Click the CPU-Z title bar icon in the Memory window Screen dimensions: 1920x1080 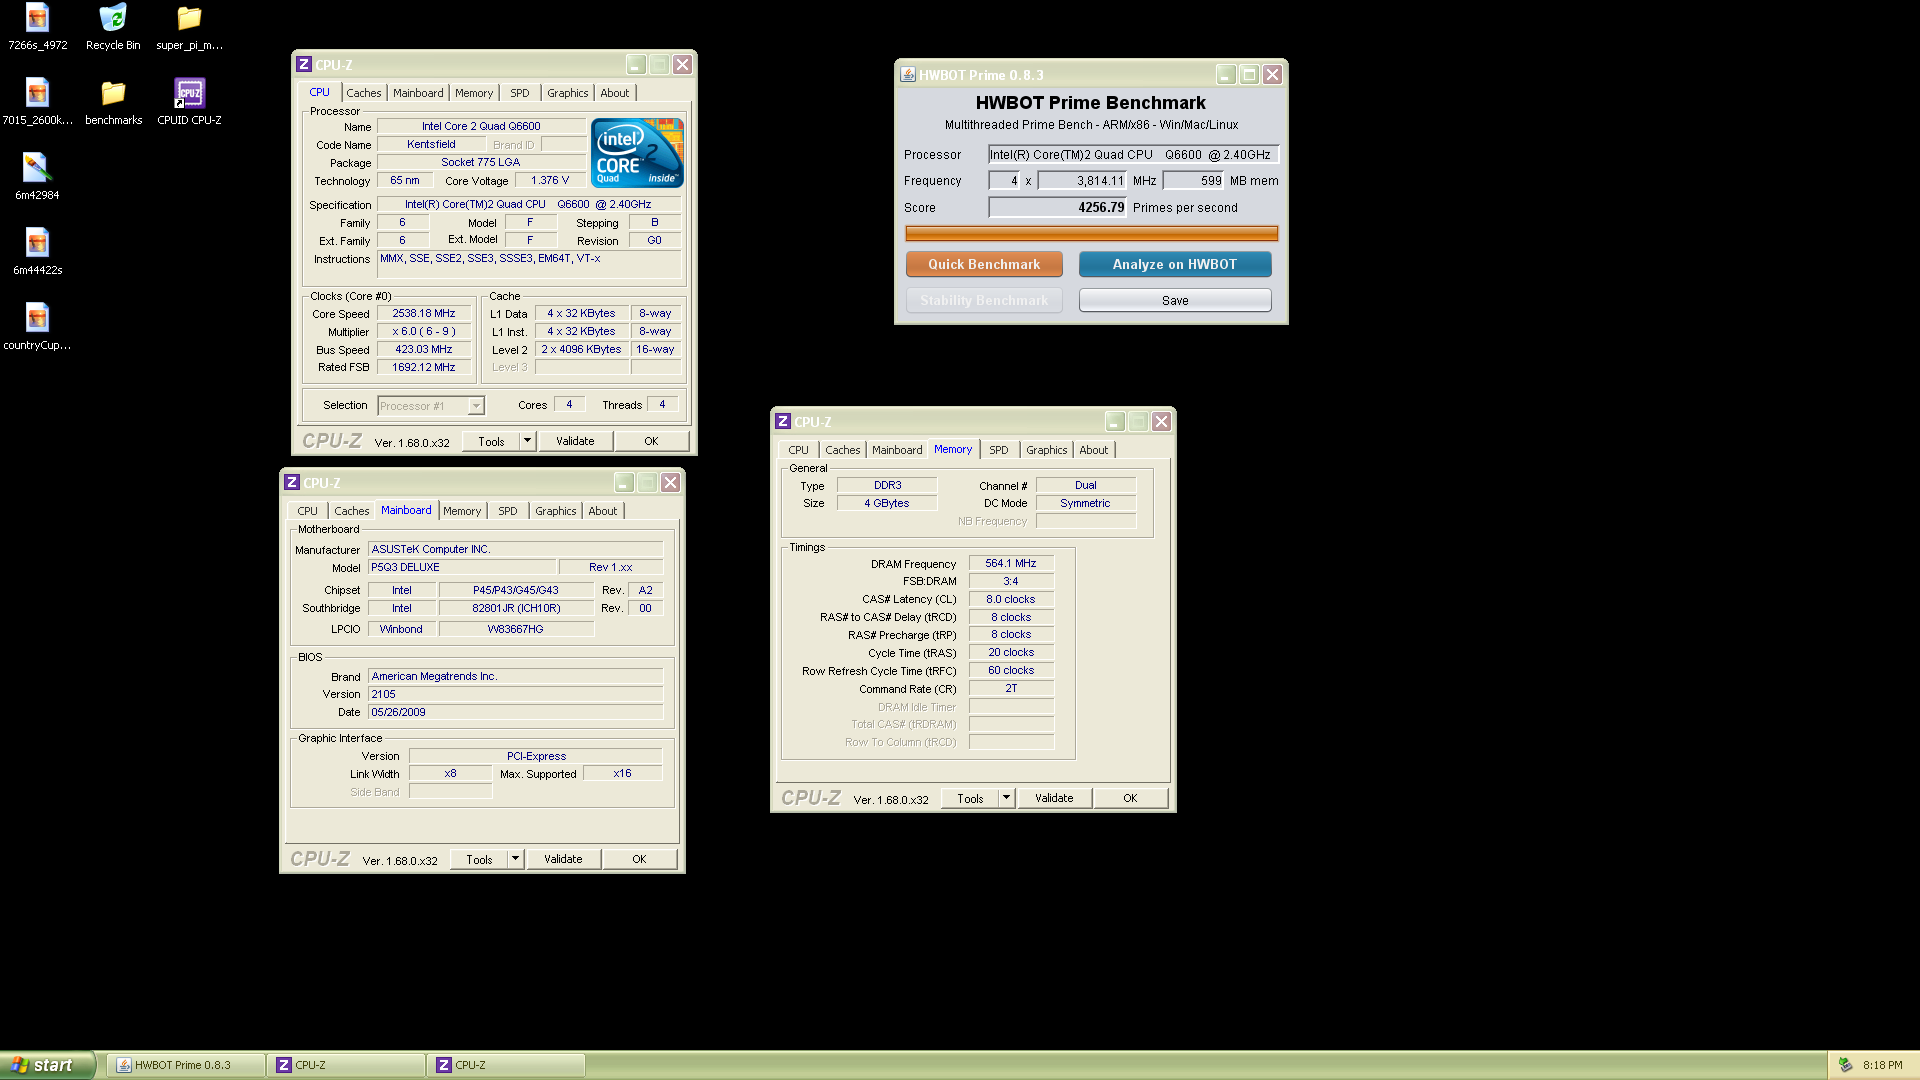[x=783, y=422]
